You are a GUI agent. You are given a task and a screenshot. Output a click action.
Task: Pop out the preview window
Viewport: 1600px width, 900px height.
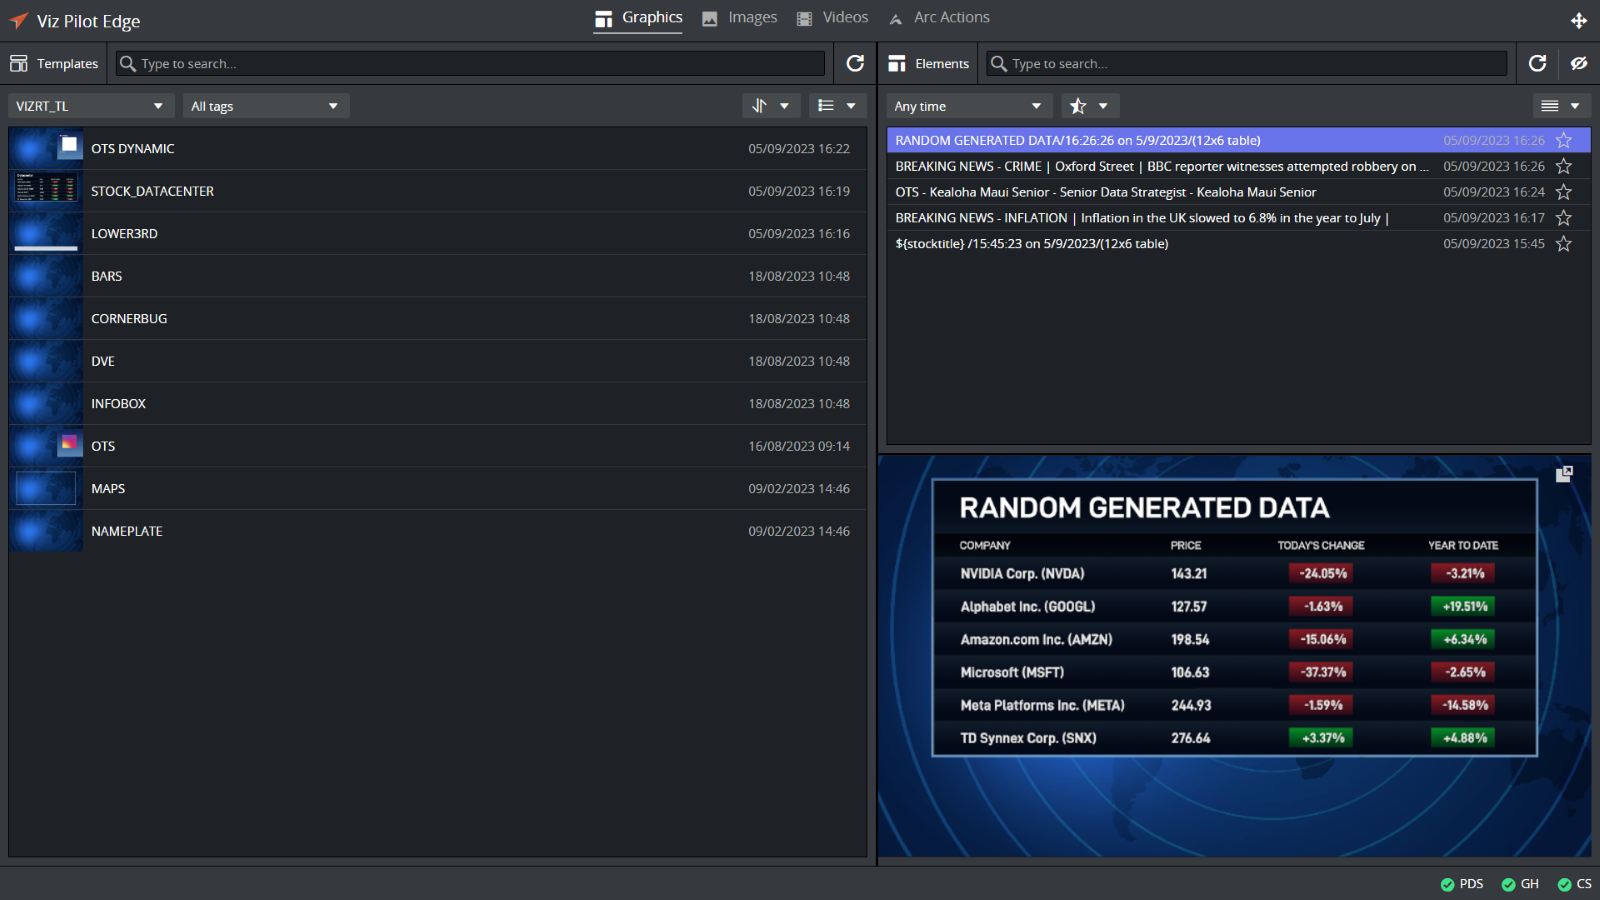point(1564,474)
